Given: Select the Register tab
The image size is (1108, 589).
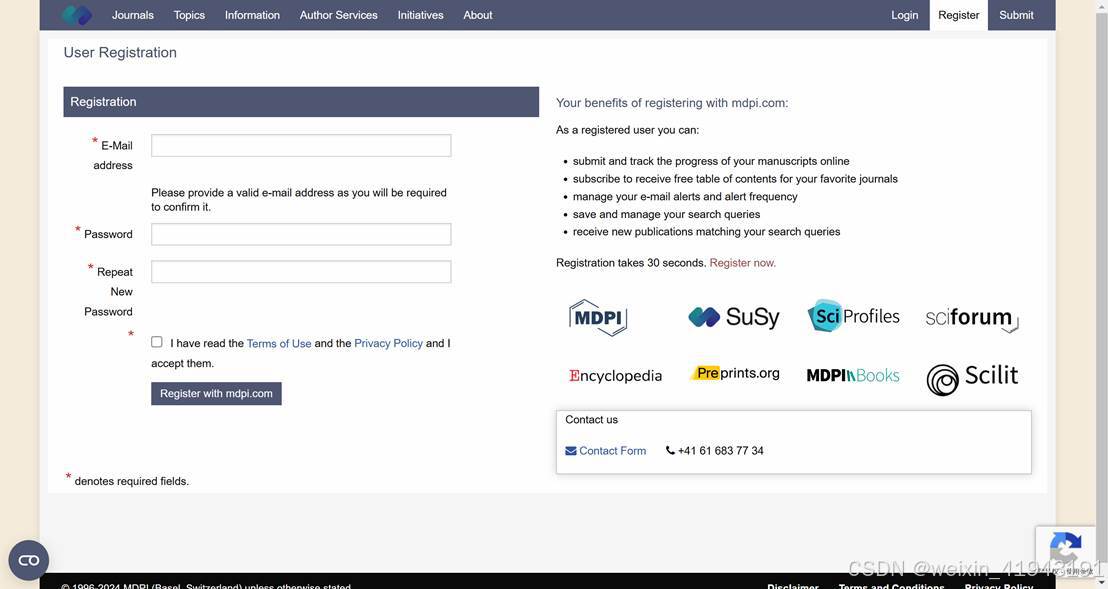Looking at the screenshot, I should tap(958, 15).
